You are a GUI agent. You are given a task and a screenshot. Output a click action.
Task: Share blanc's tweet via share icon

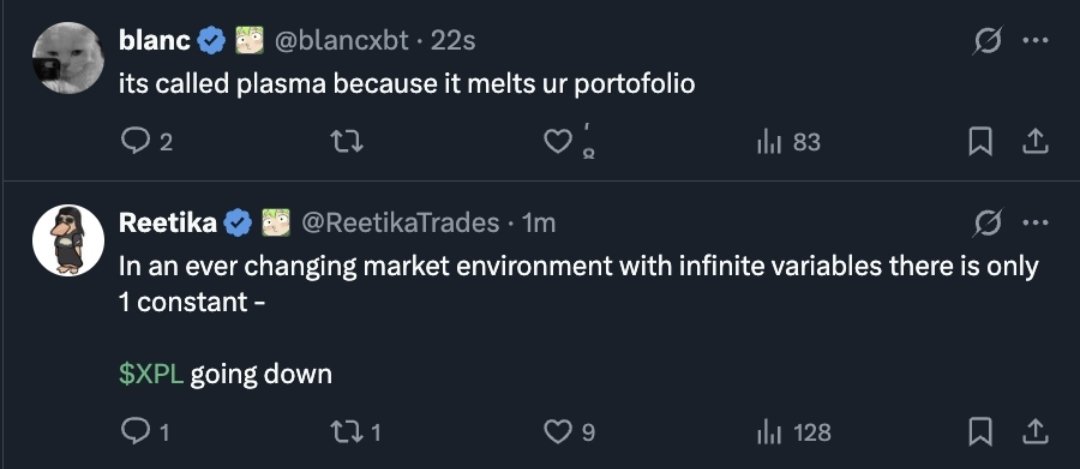click(x=1036, y=143)
